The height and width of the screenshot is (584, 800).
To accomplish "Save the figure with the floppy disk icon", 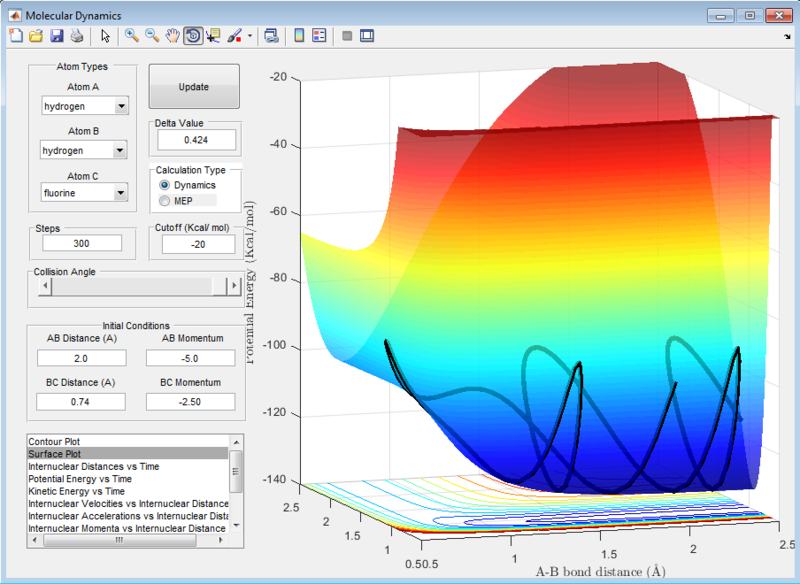I will coord(56,35).
